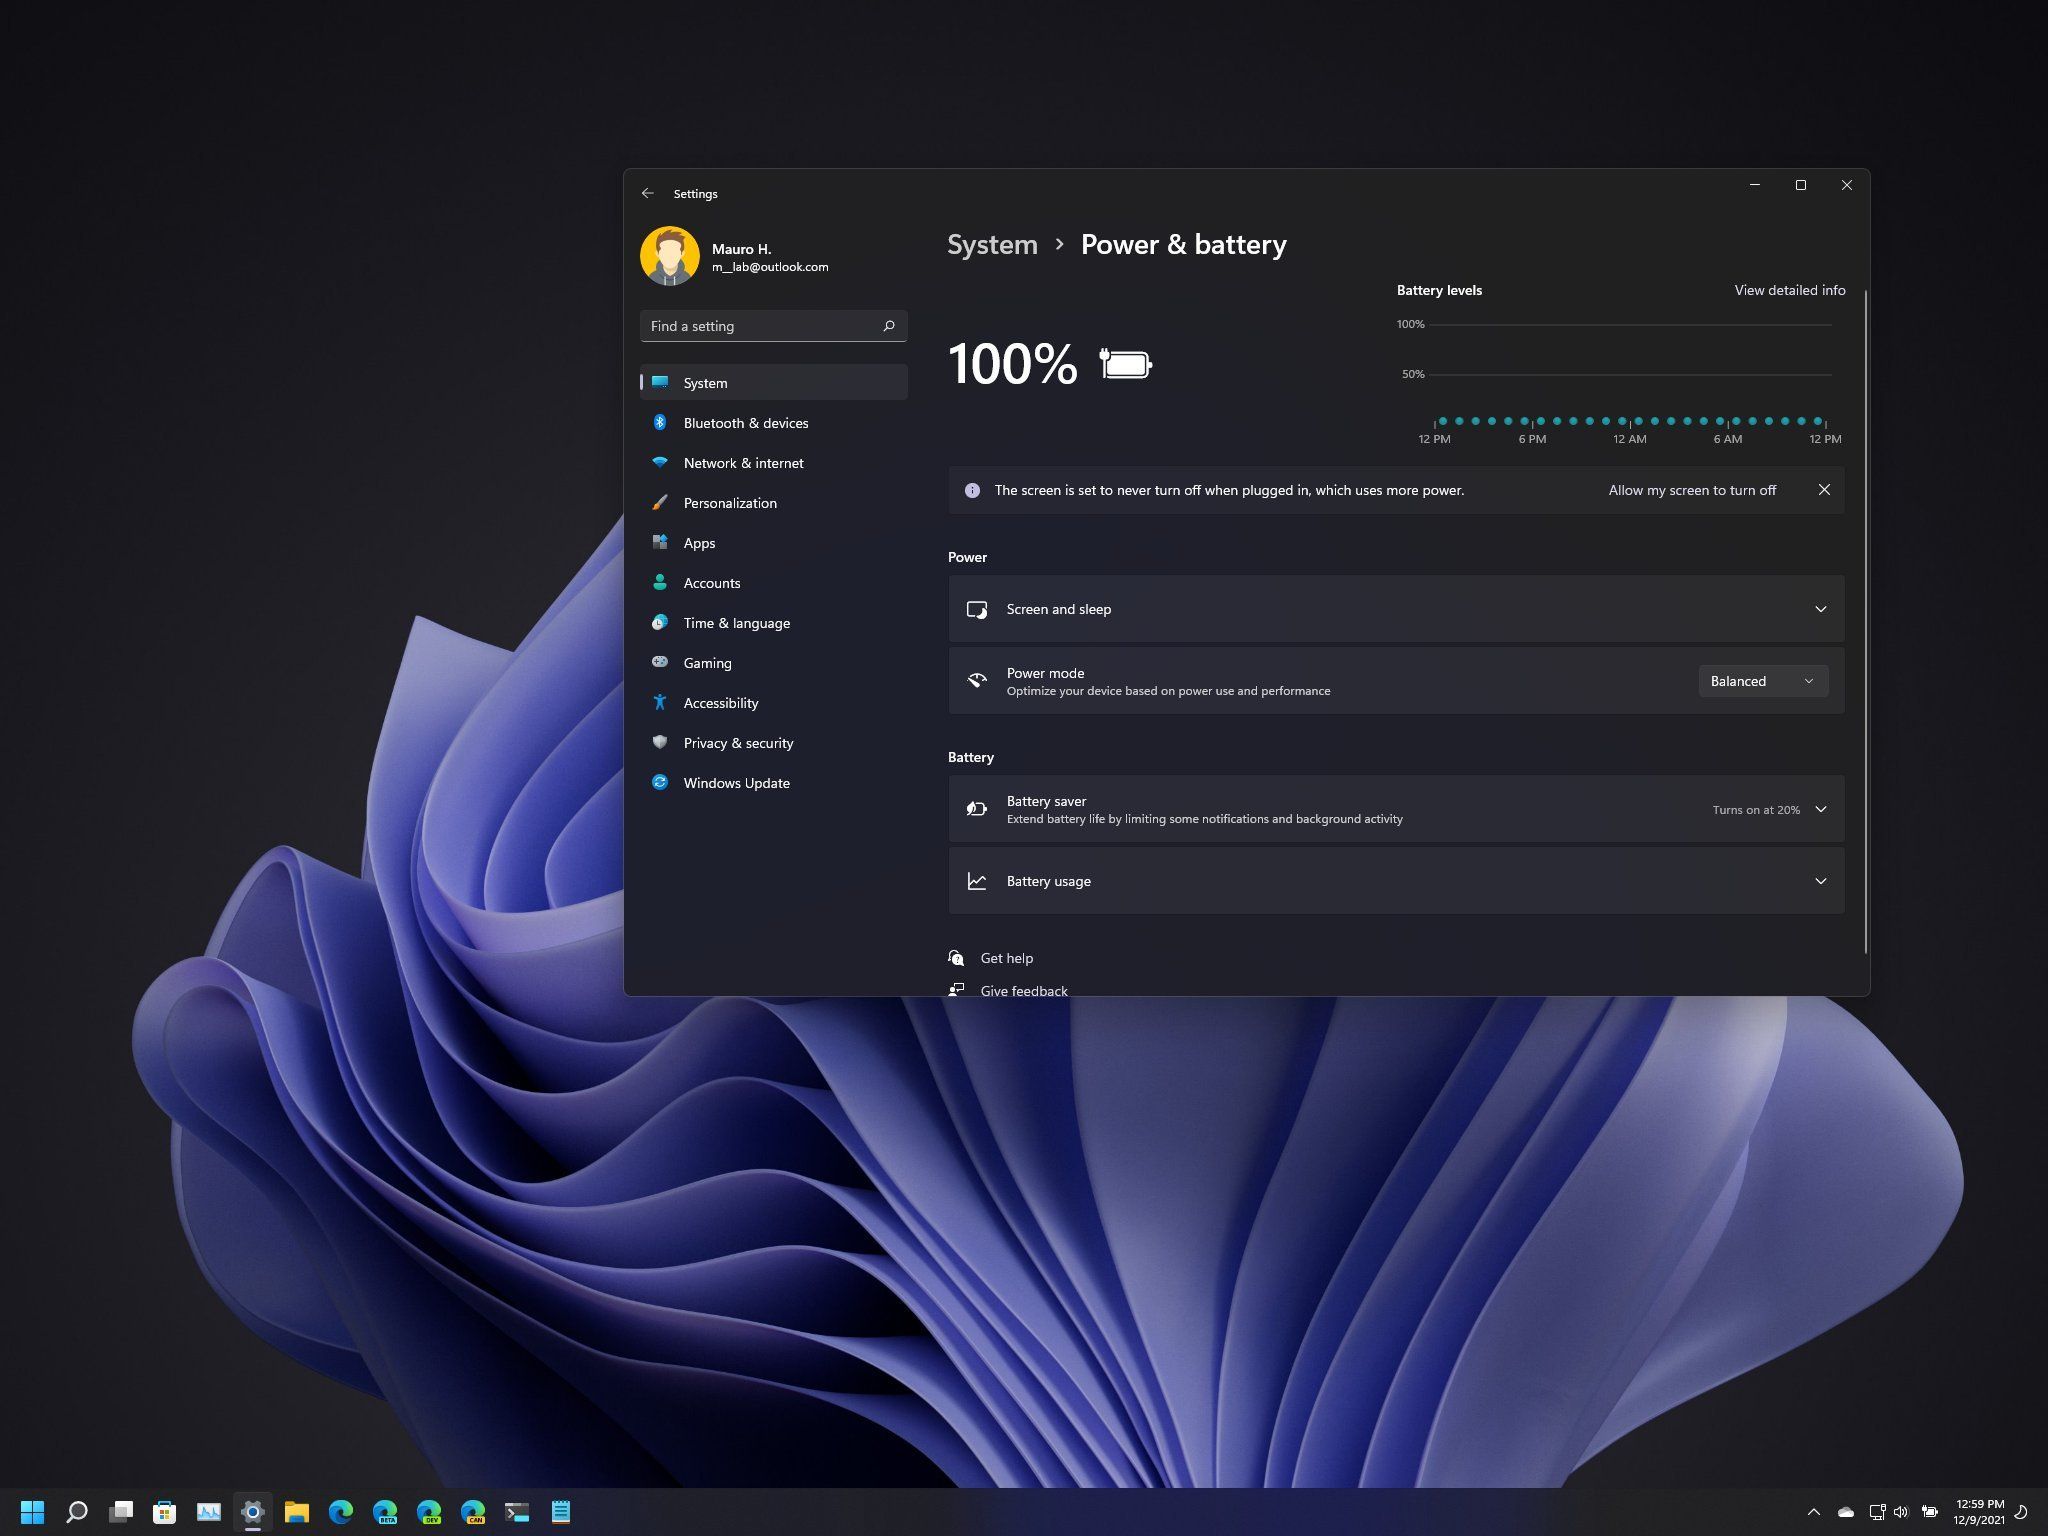This screenshot has height=1536, width=2048.
Task: Open Windows Update settings
Action: coord(774,783)
